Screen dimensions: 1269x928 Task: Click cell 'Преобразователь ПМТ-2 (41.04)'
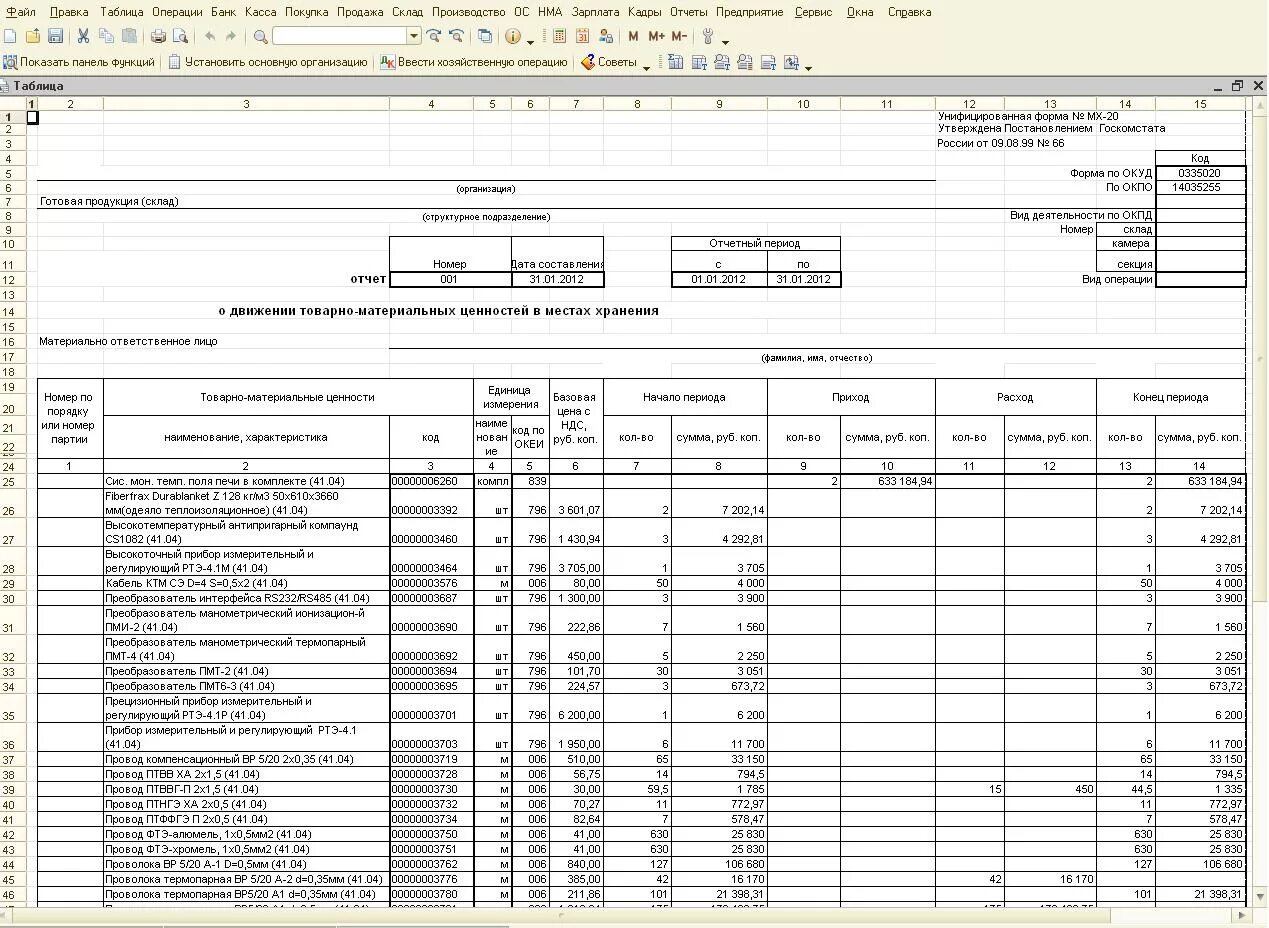(246, 671)
